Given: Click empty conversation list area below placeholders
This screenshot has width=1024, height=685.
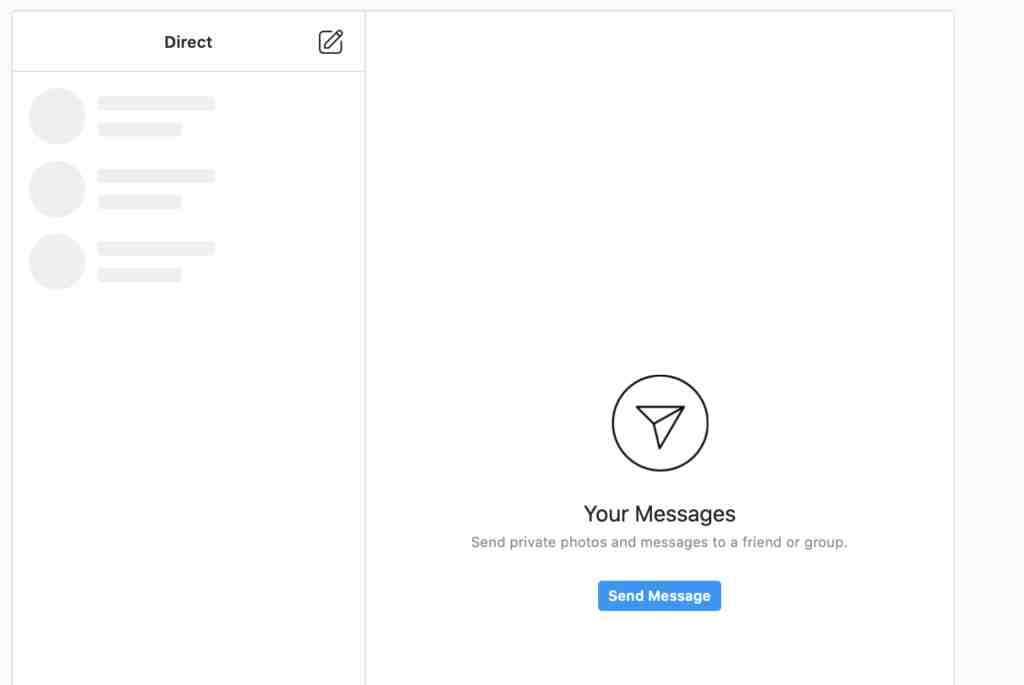Looking at the screenshot, I should [188, 483].
